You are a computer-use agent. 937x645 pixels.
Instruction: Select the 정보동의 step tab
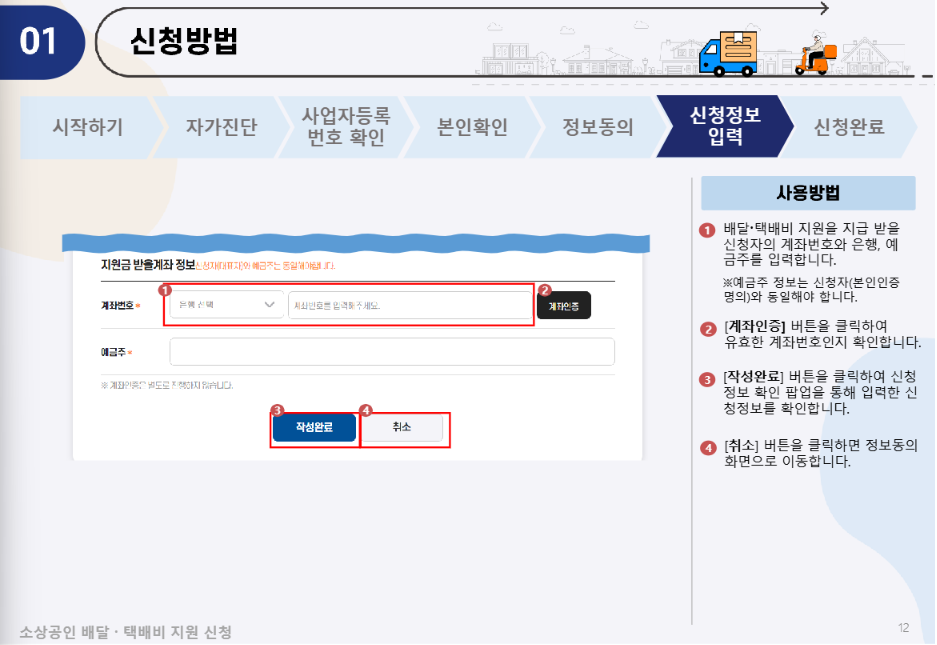598,127
